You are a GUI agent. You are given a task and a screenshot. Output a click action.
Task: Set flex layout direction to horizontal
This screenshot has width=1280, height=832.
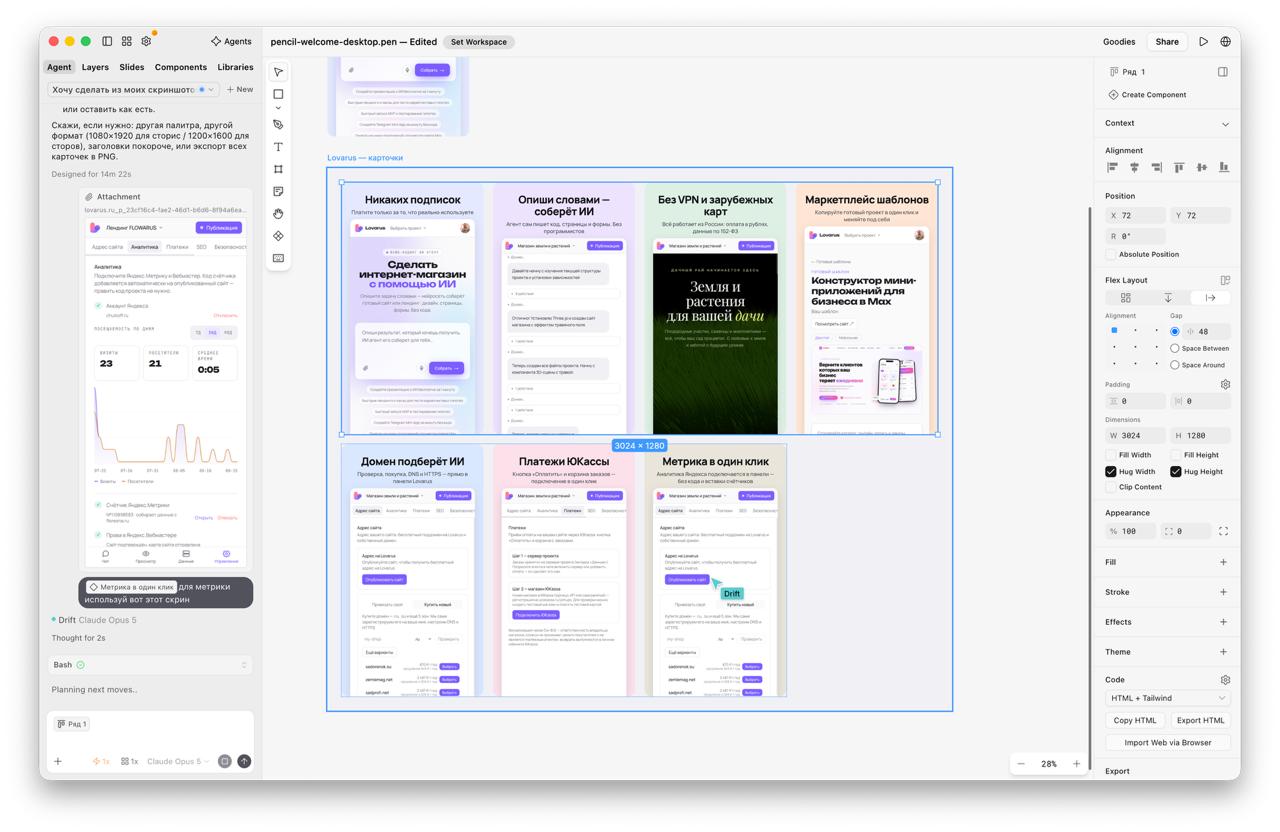[x=1210, y=298]
